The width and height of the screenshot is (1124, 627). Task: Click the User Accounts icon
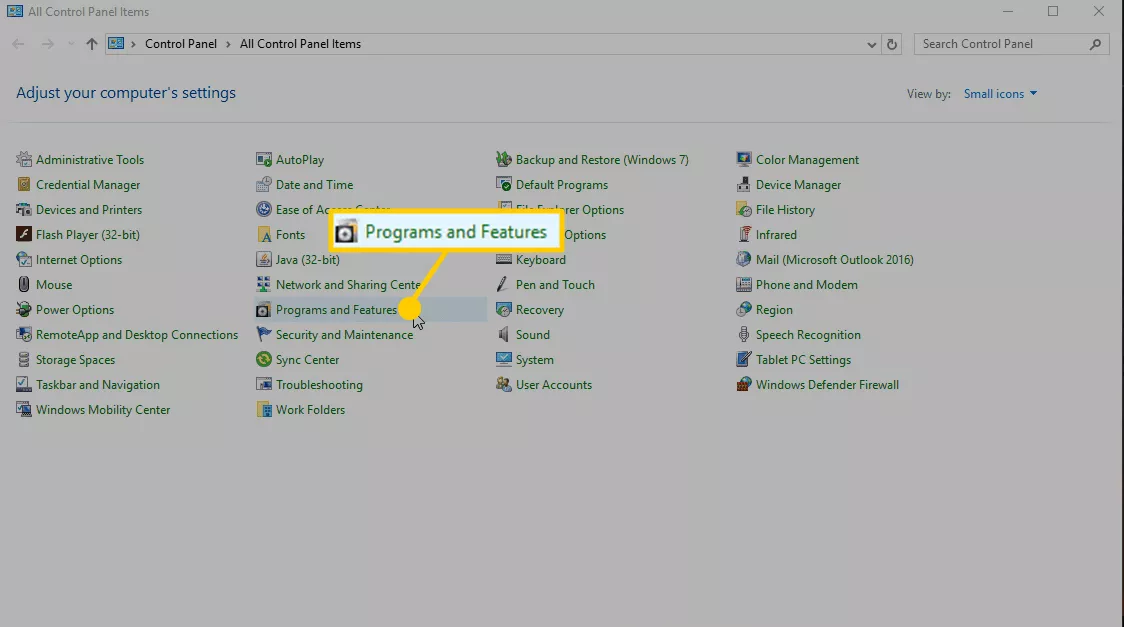tap(504, 385)
